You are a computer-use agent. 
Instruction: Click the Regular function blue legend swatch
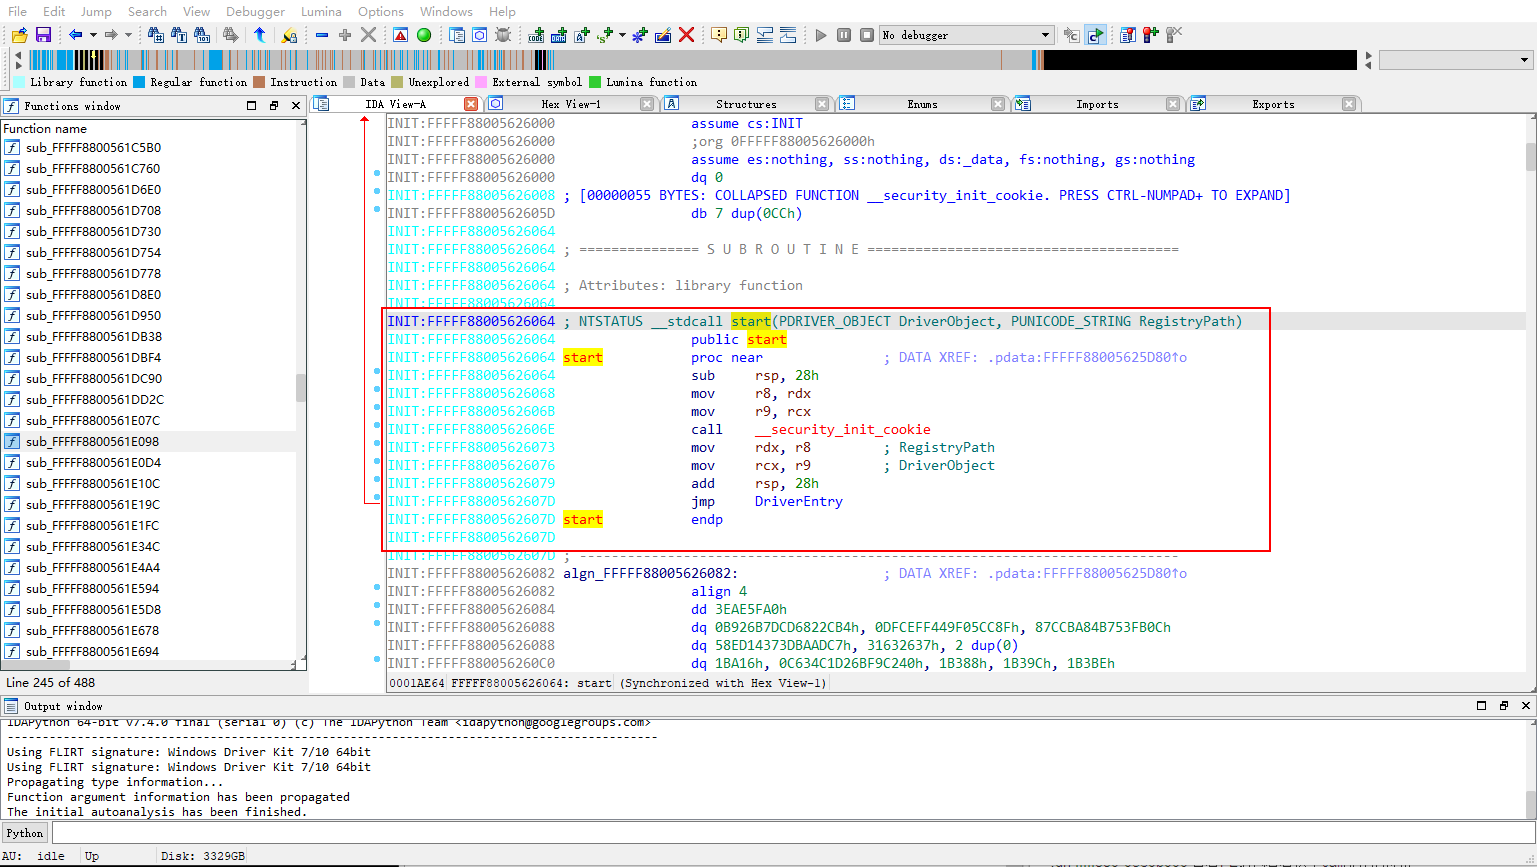click(139, 82)
